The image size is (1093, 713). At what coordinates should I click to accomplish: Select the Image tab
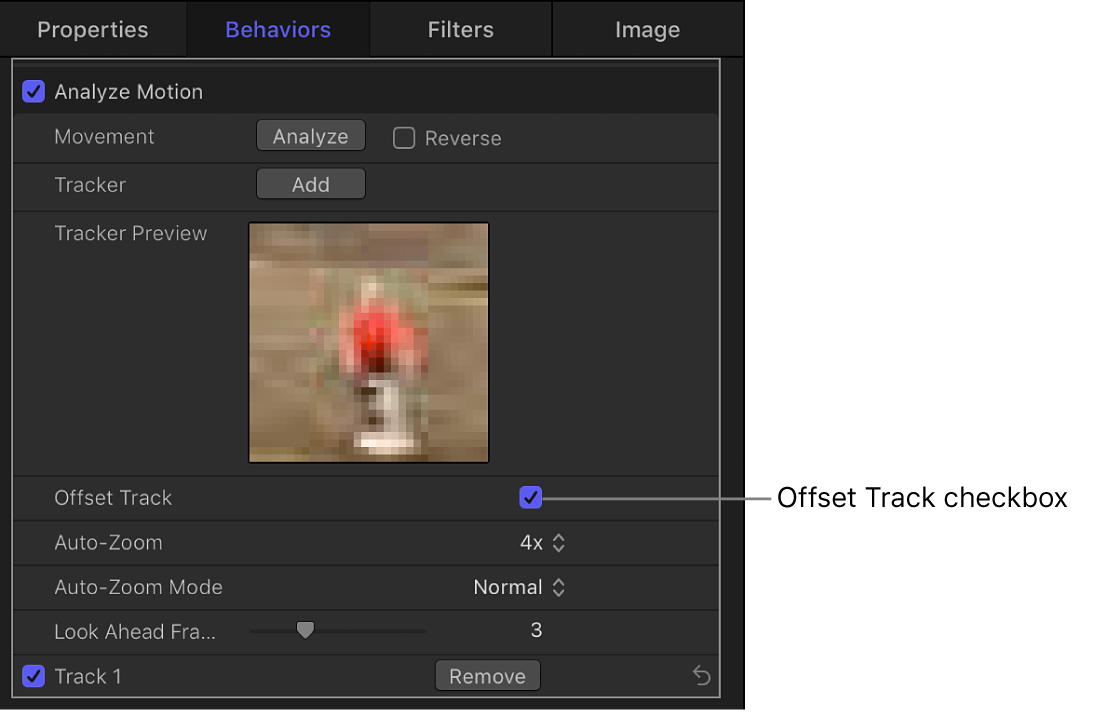point(647,30)
